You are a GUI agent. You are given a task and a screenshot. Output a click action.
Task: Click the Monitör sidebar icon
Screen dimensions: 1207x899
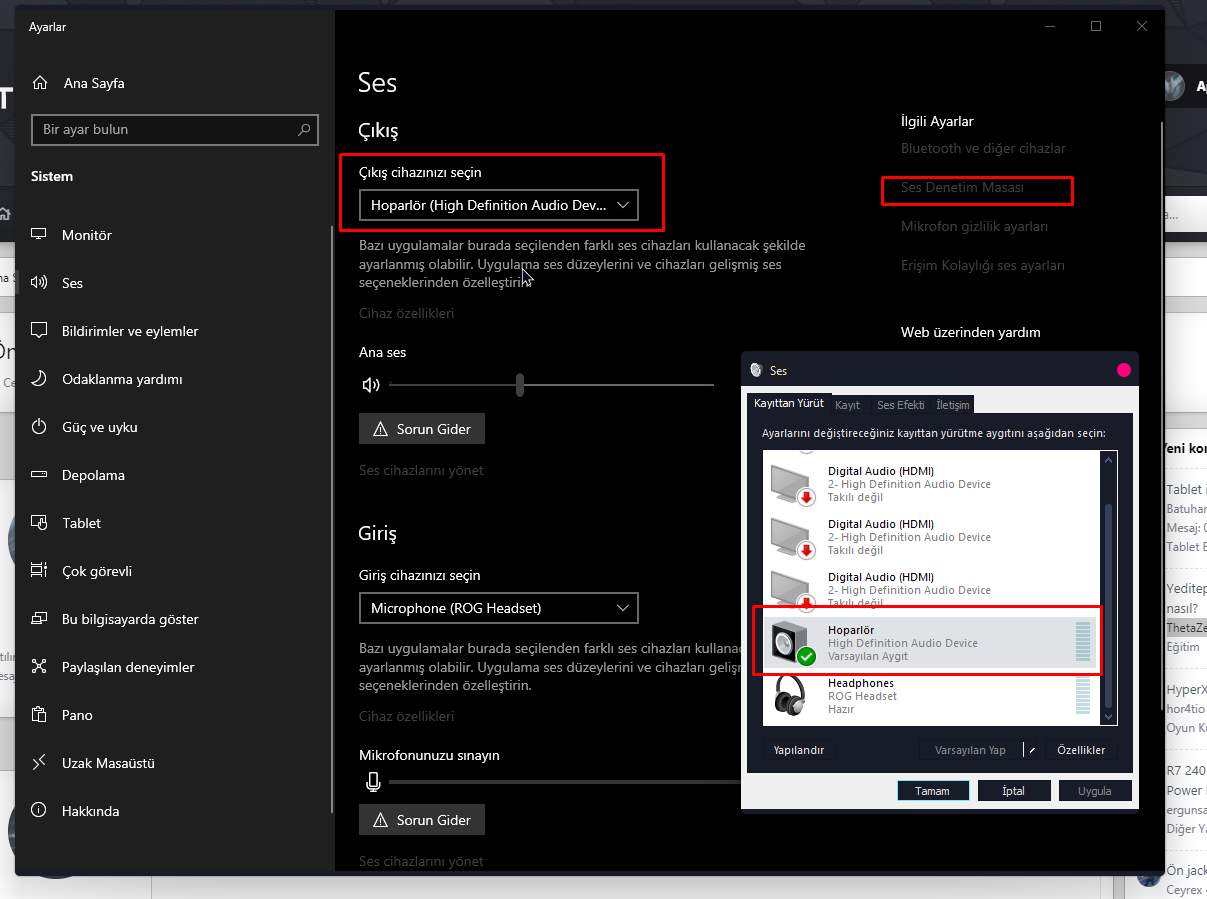[40, 235]
